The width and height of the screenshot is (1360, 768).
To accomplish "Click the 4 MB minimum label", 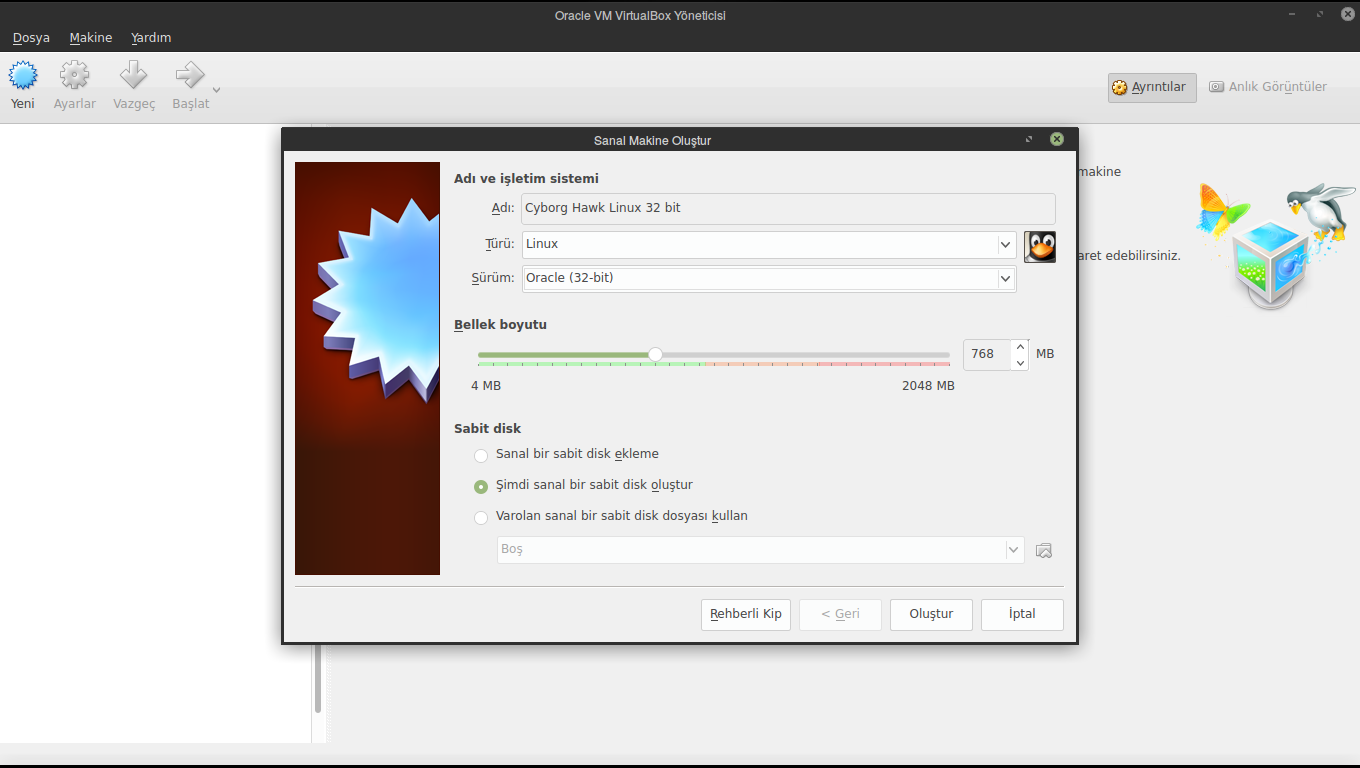I will pos(486,386).
